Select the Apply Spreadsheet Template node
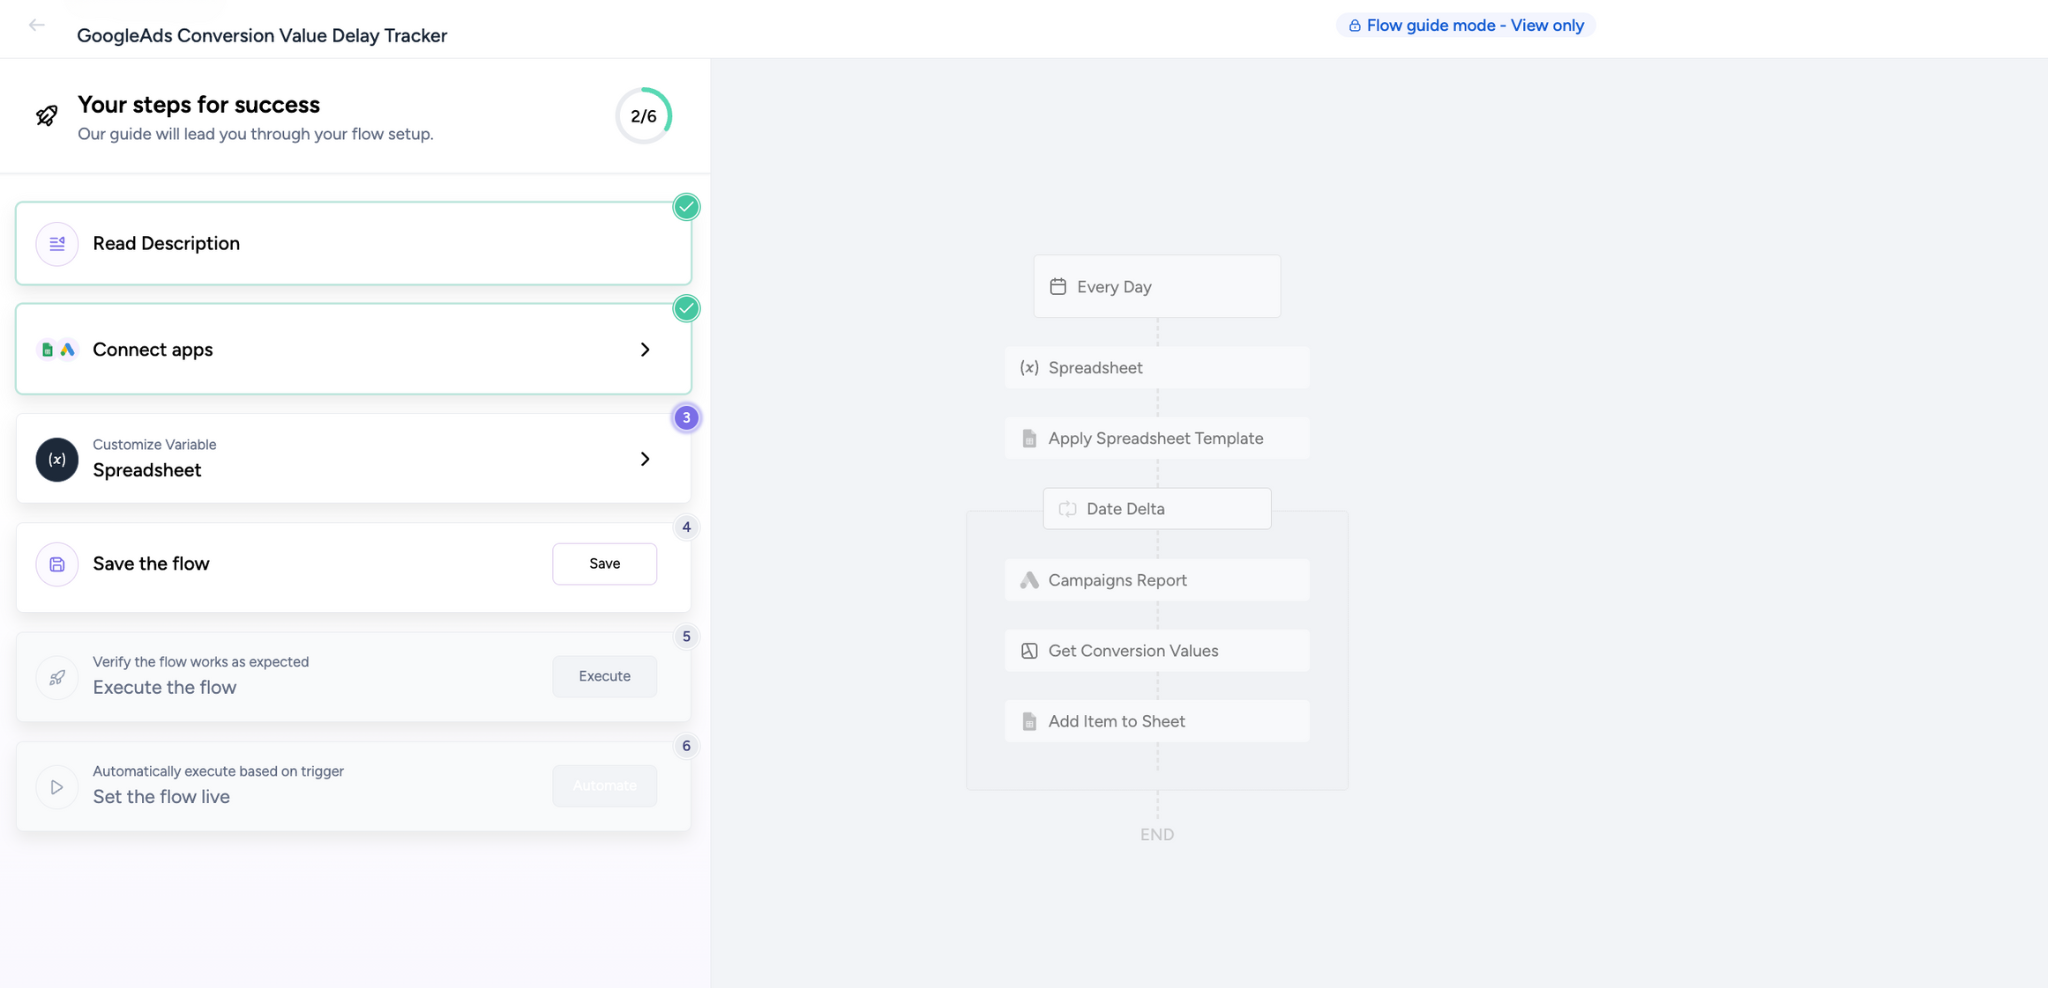This screenshot has width=2048, height=988. pos(1157,438)
